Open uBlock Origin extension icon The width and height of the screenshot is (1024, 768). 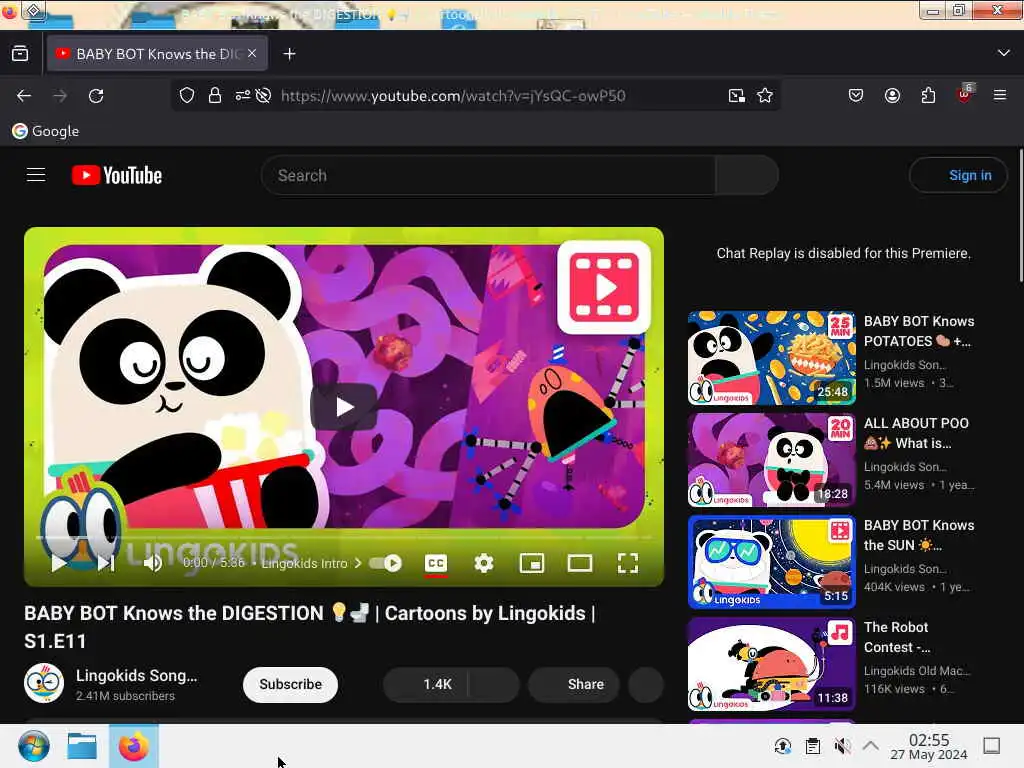tap(964, 94)
